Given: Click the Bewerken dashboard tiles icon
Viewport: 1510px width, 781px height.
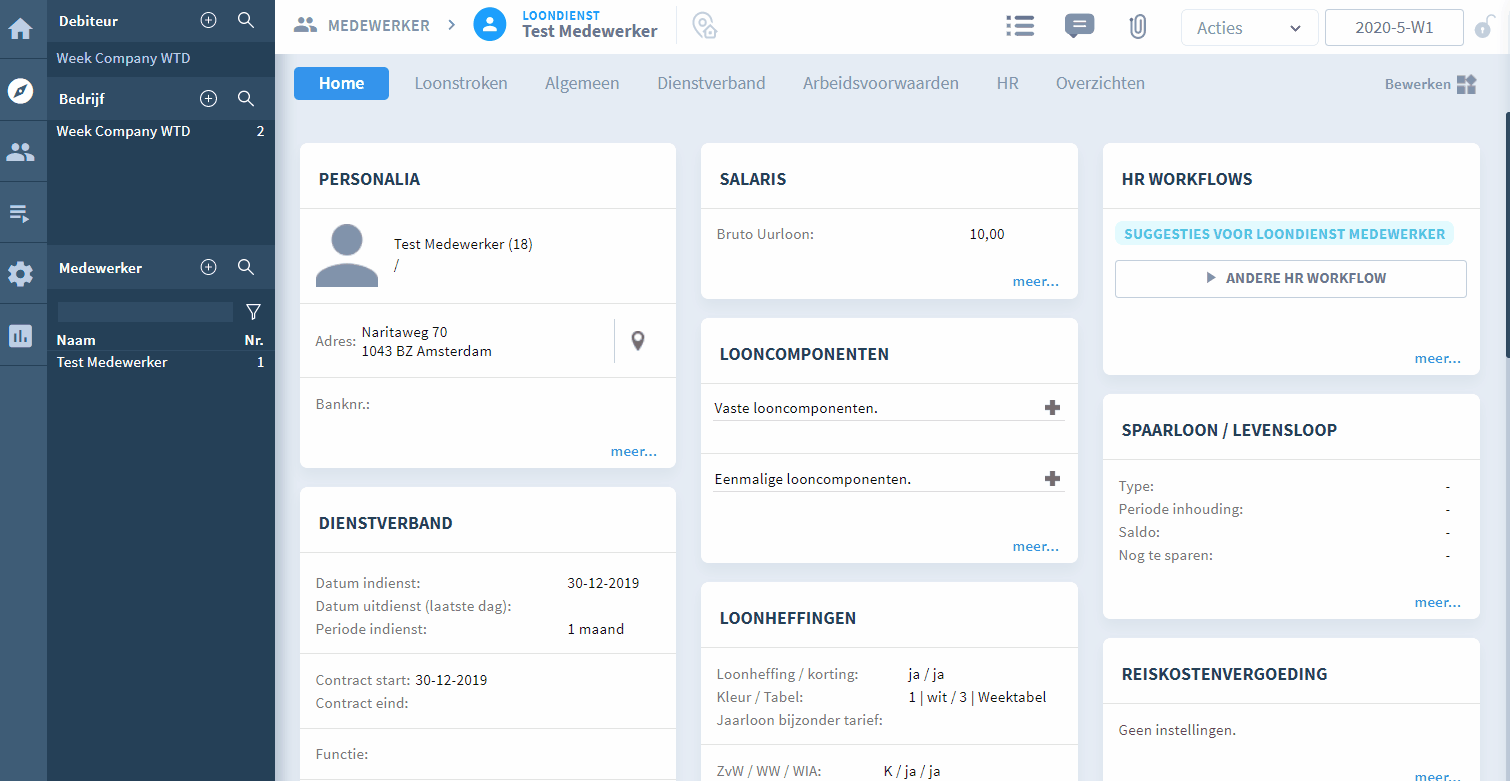Looking at the screenshot, I should point(1466,84).
